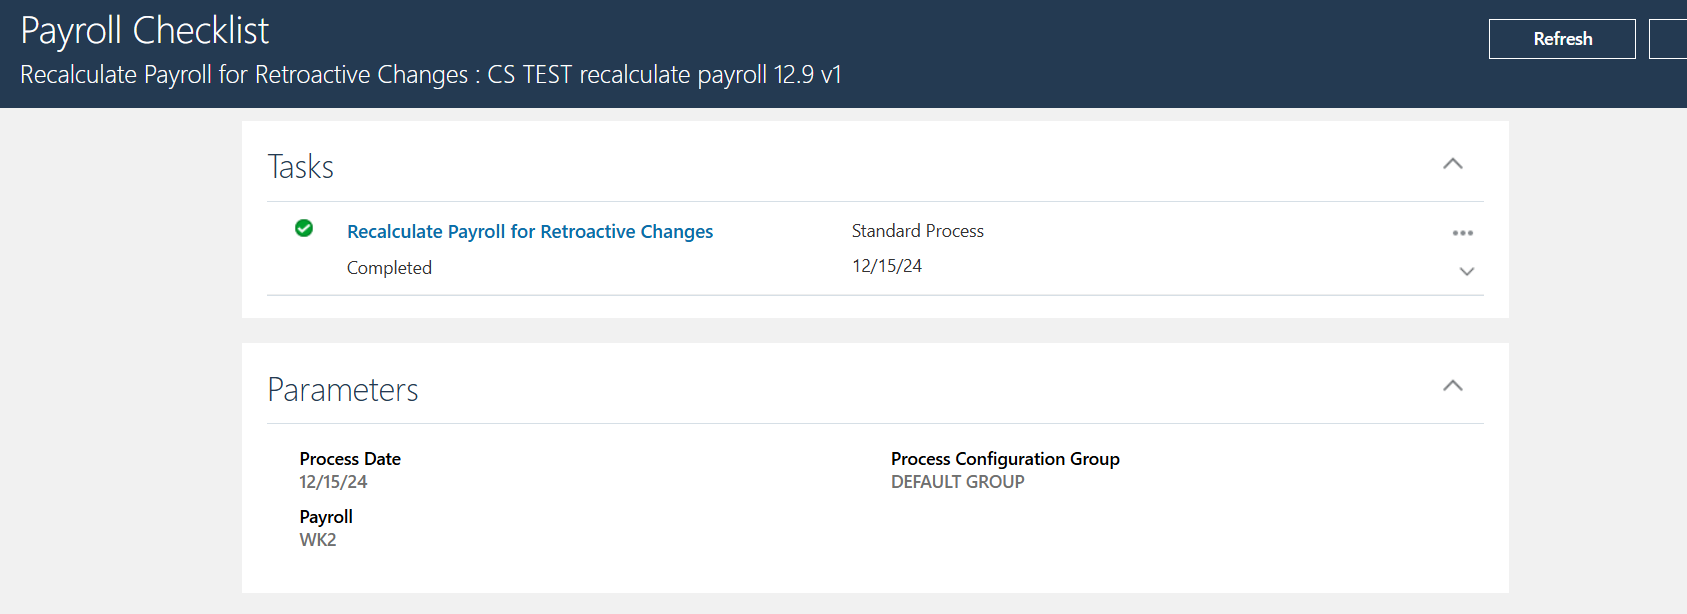Click the Process Date parameter value
The image size is (1687, 614).
333,482
